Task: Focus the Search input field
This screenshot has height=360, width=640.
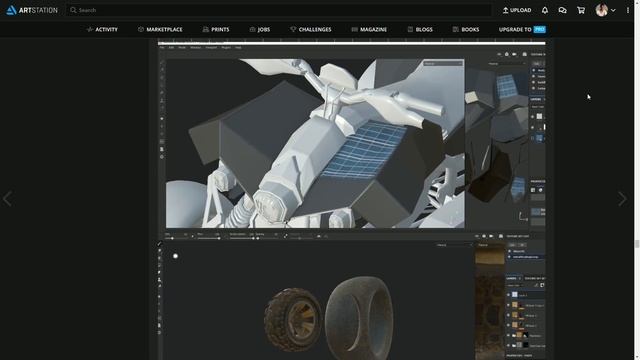Action: click(279, 10)
